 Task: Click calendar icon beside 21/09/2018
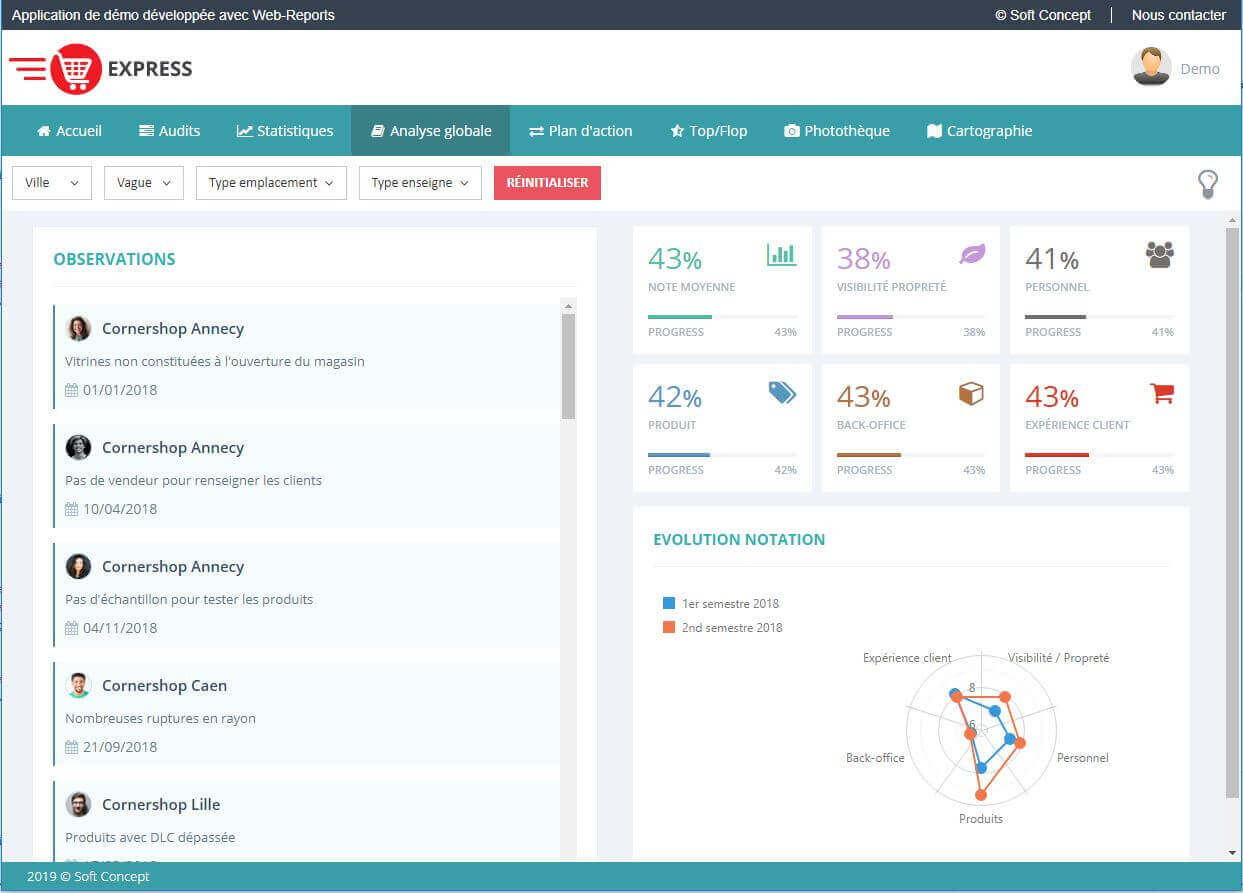pos(71,747)
